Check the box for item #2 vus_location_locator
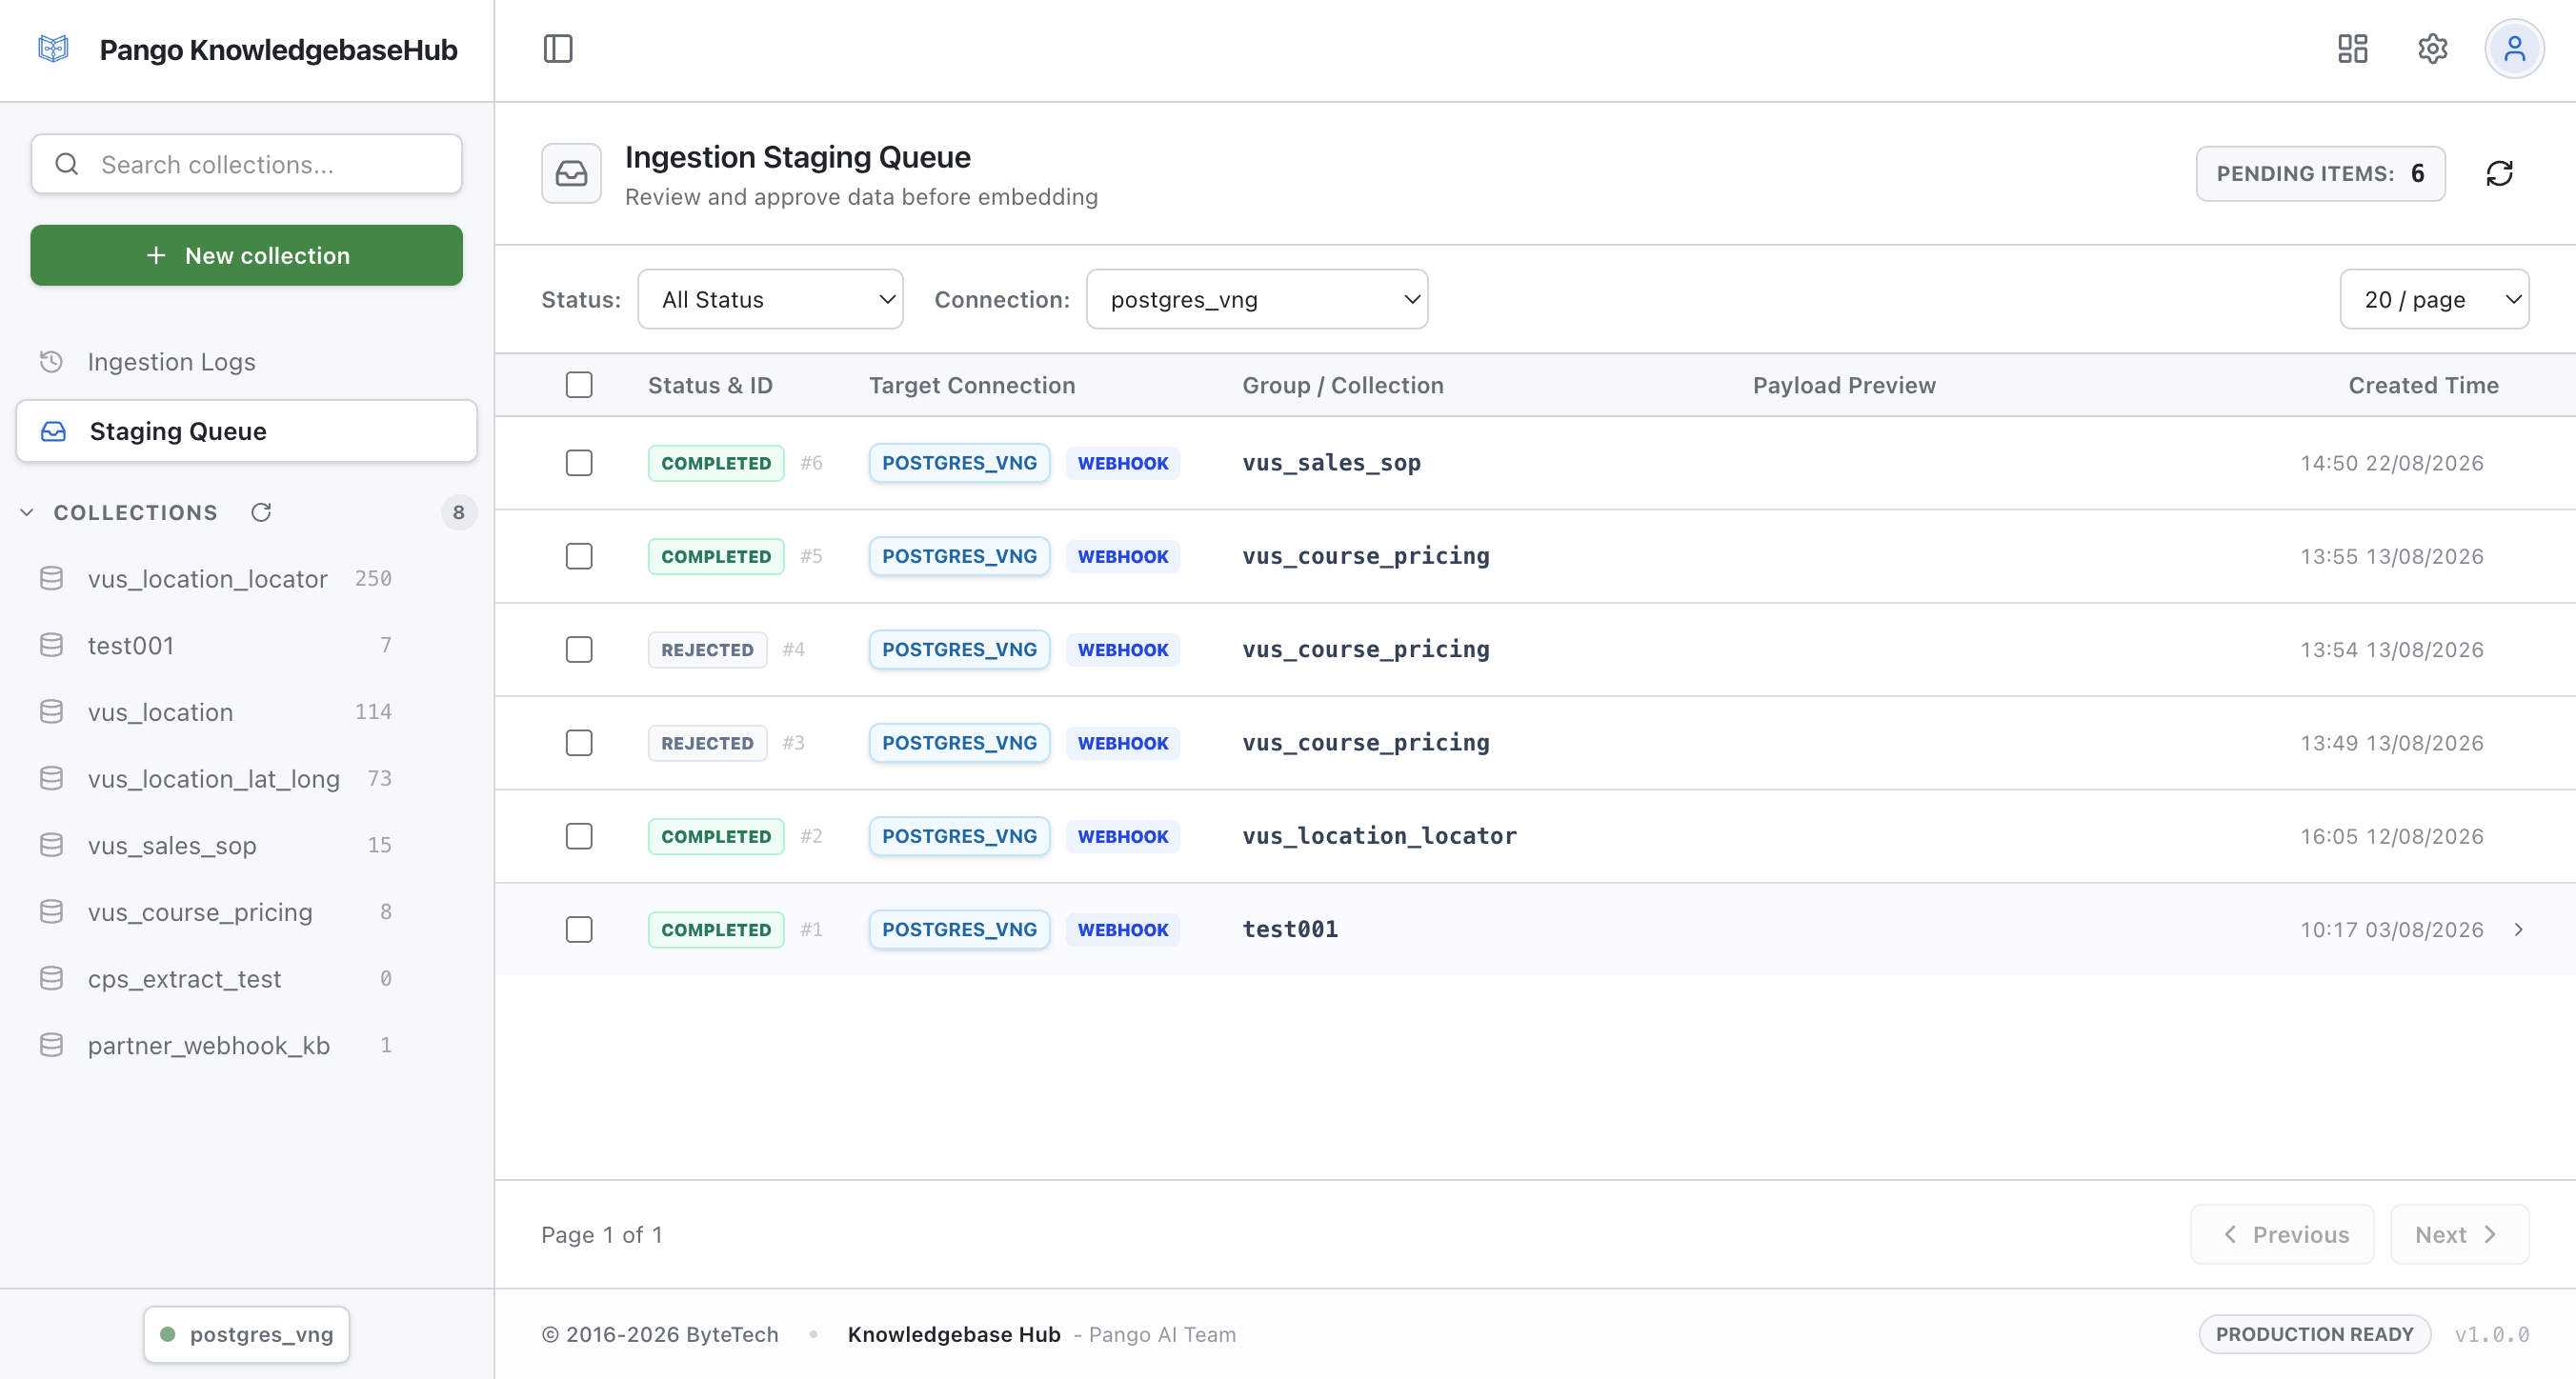 [x=579, y=836]
